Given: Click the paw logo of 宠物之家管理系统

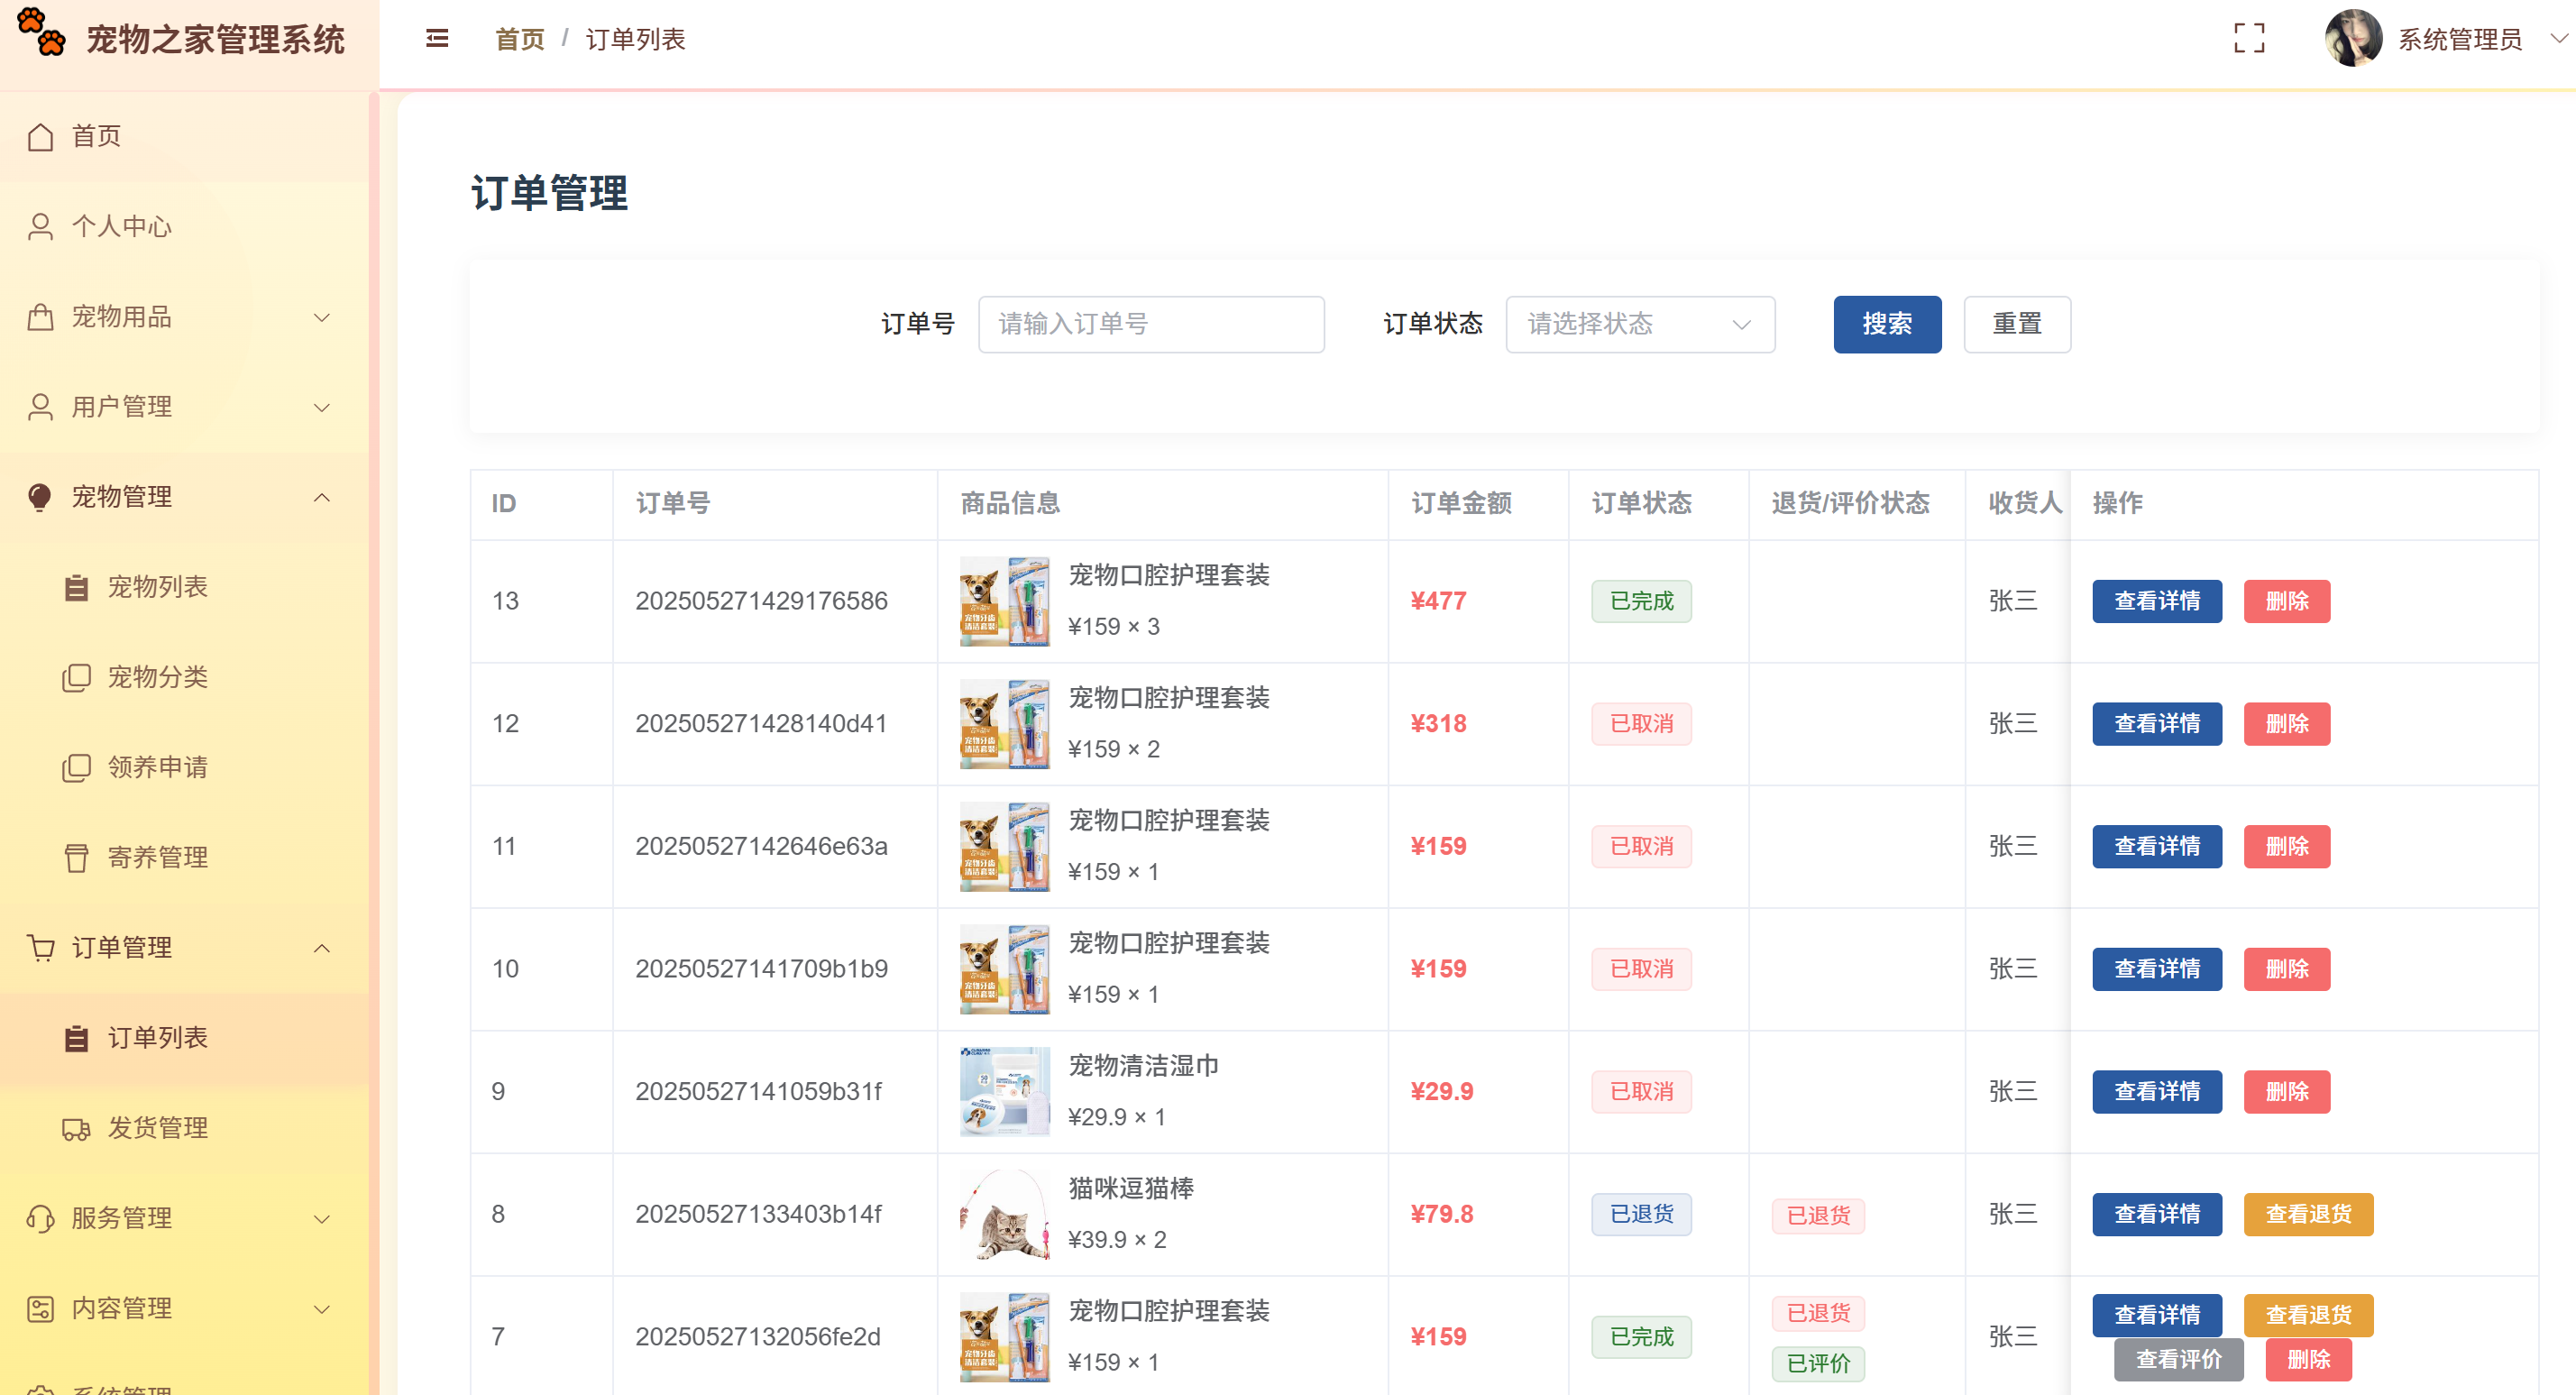Looking at the screenshot, I should [41, 38].
